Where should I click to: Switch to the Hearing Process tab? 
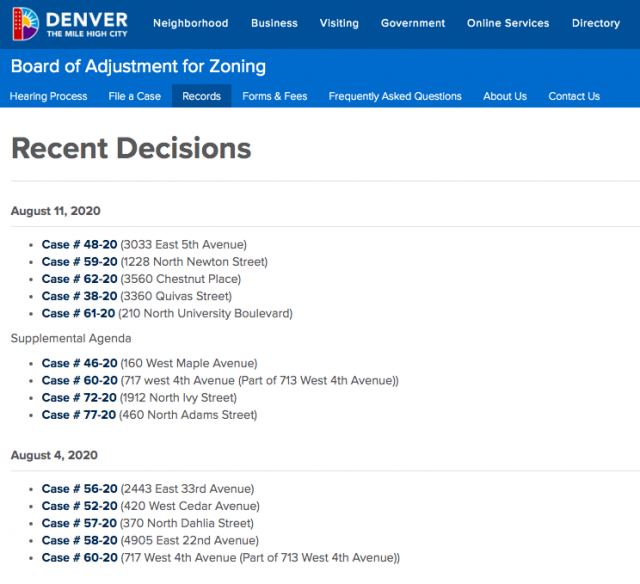point(49,96)
